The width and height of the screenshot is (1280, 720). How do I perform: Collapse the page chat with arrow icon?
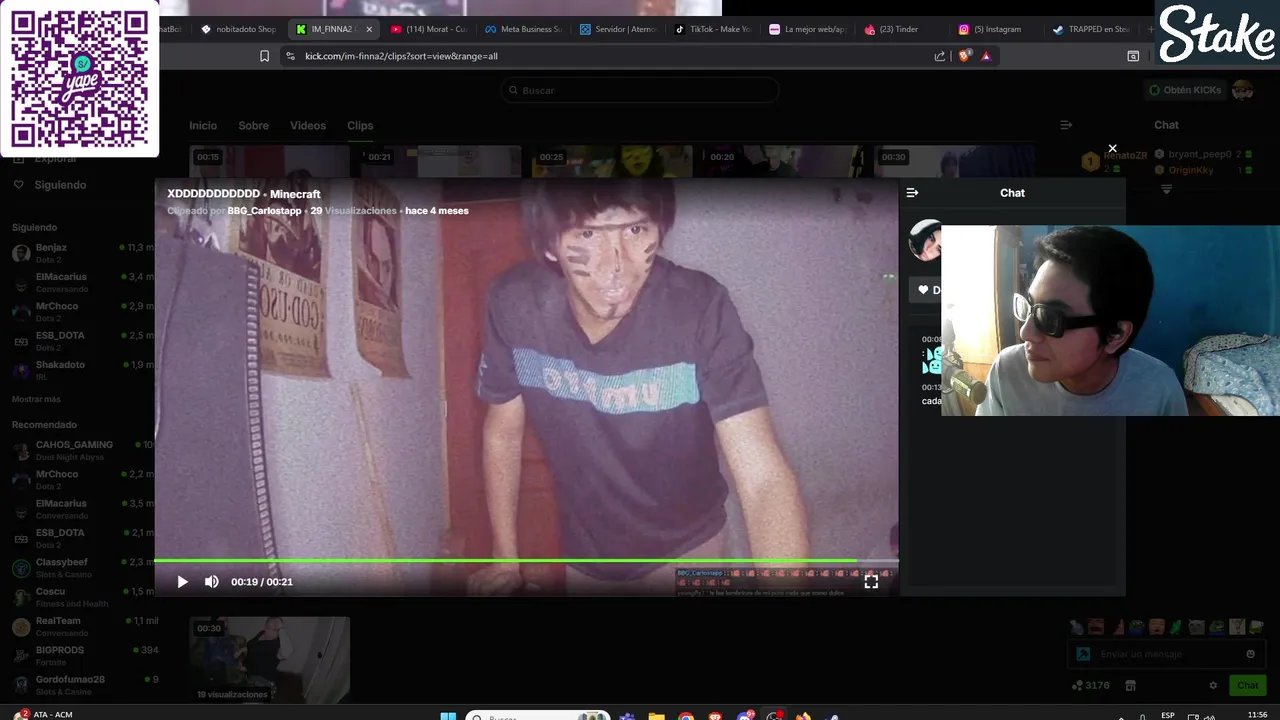tap(1066, 125)
